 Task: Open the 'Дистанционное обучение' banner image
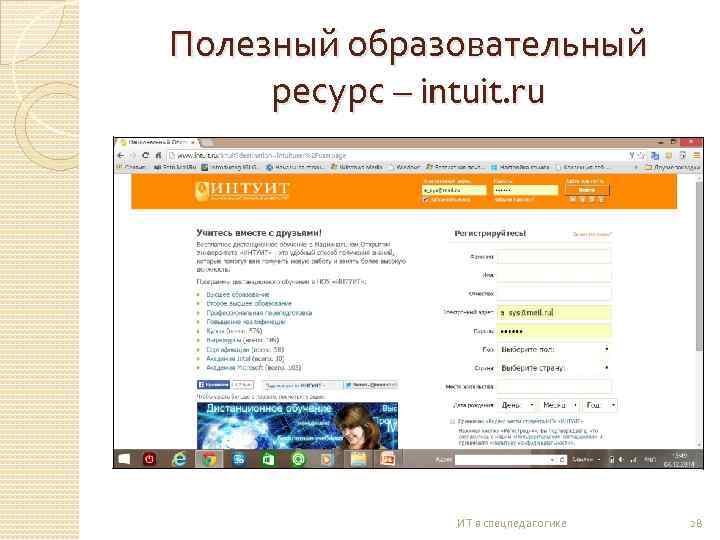pyautogui.click(x=297, y=426)
